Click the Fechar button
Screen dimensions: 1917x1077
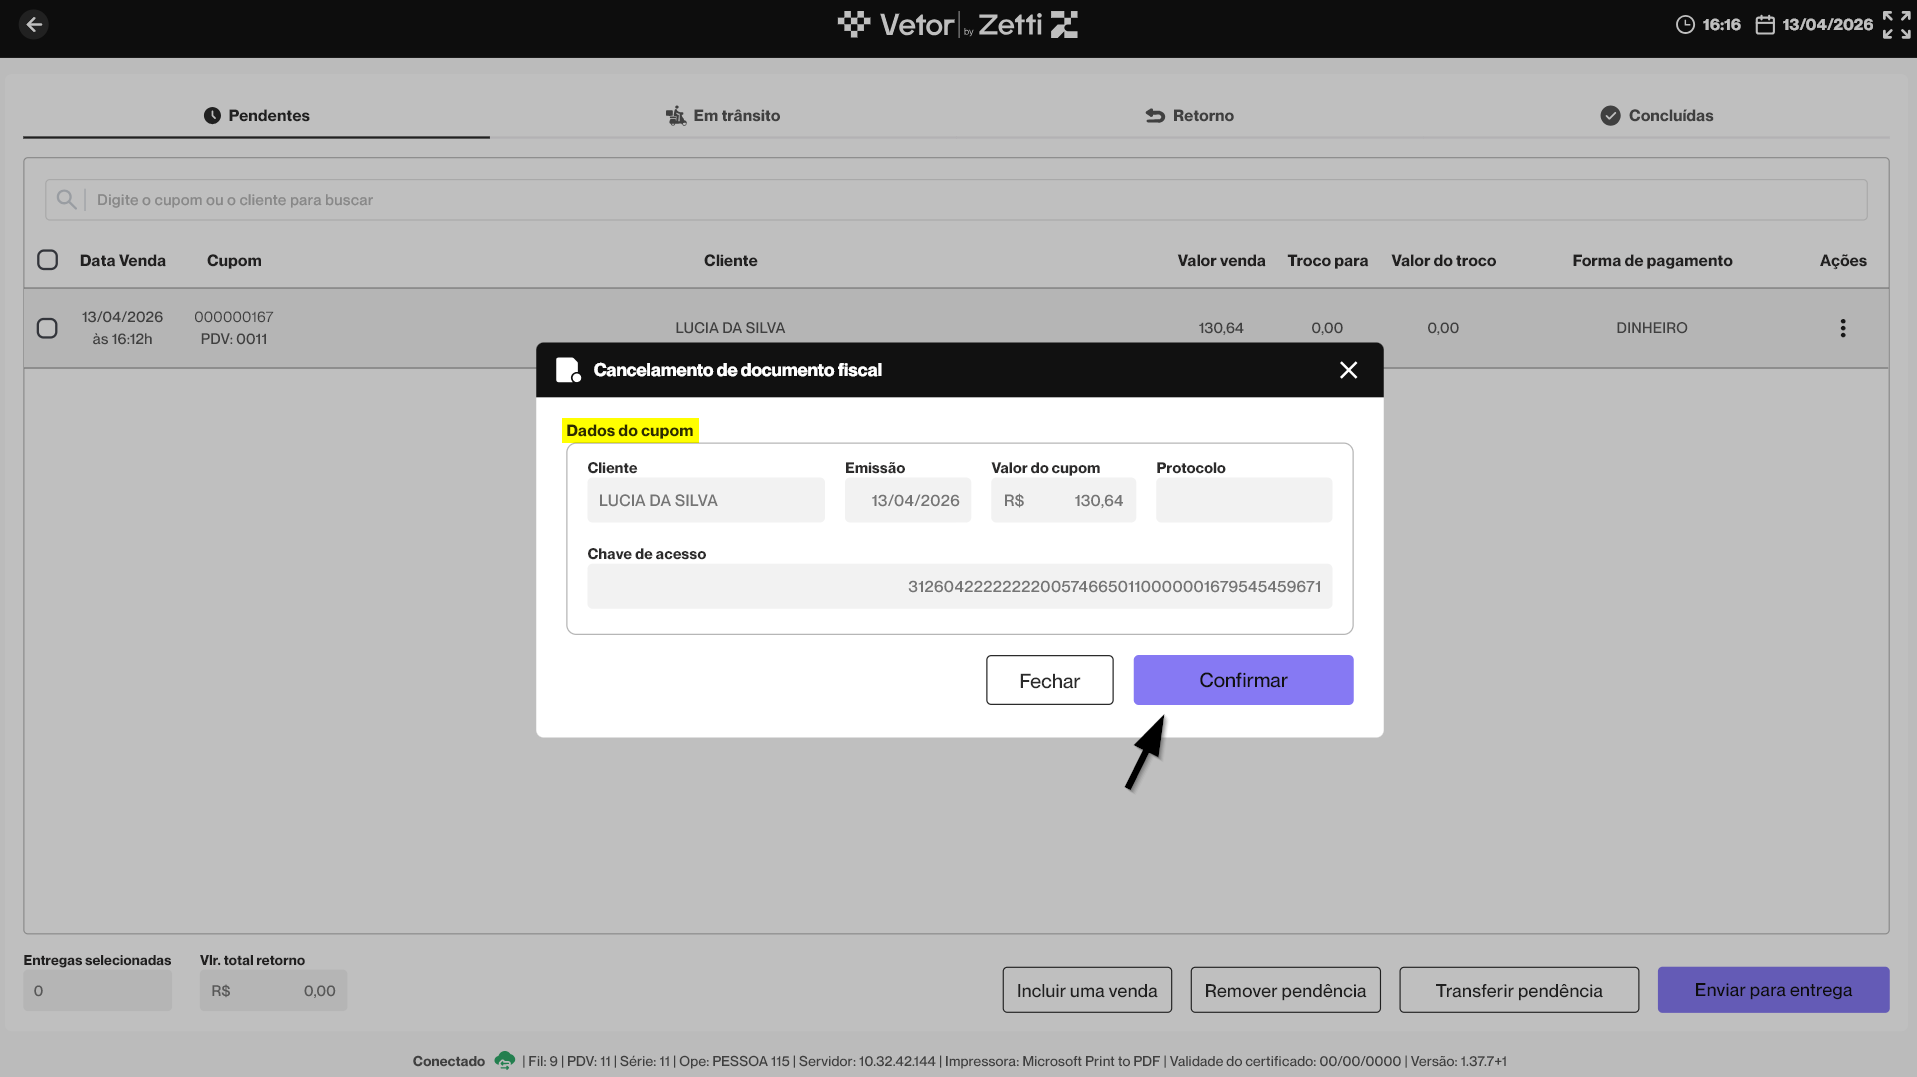point(1049,680)
